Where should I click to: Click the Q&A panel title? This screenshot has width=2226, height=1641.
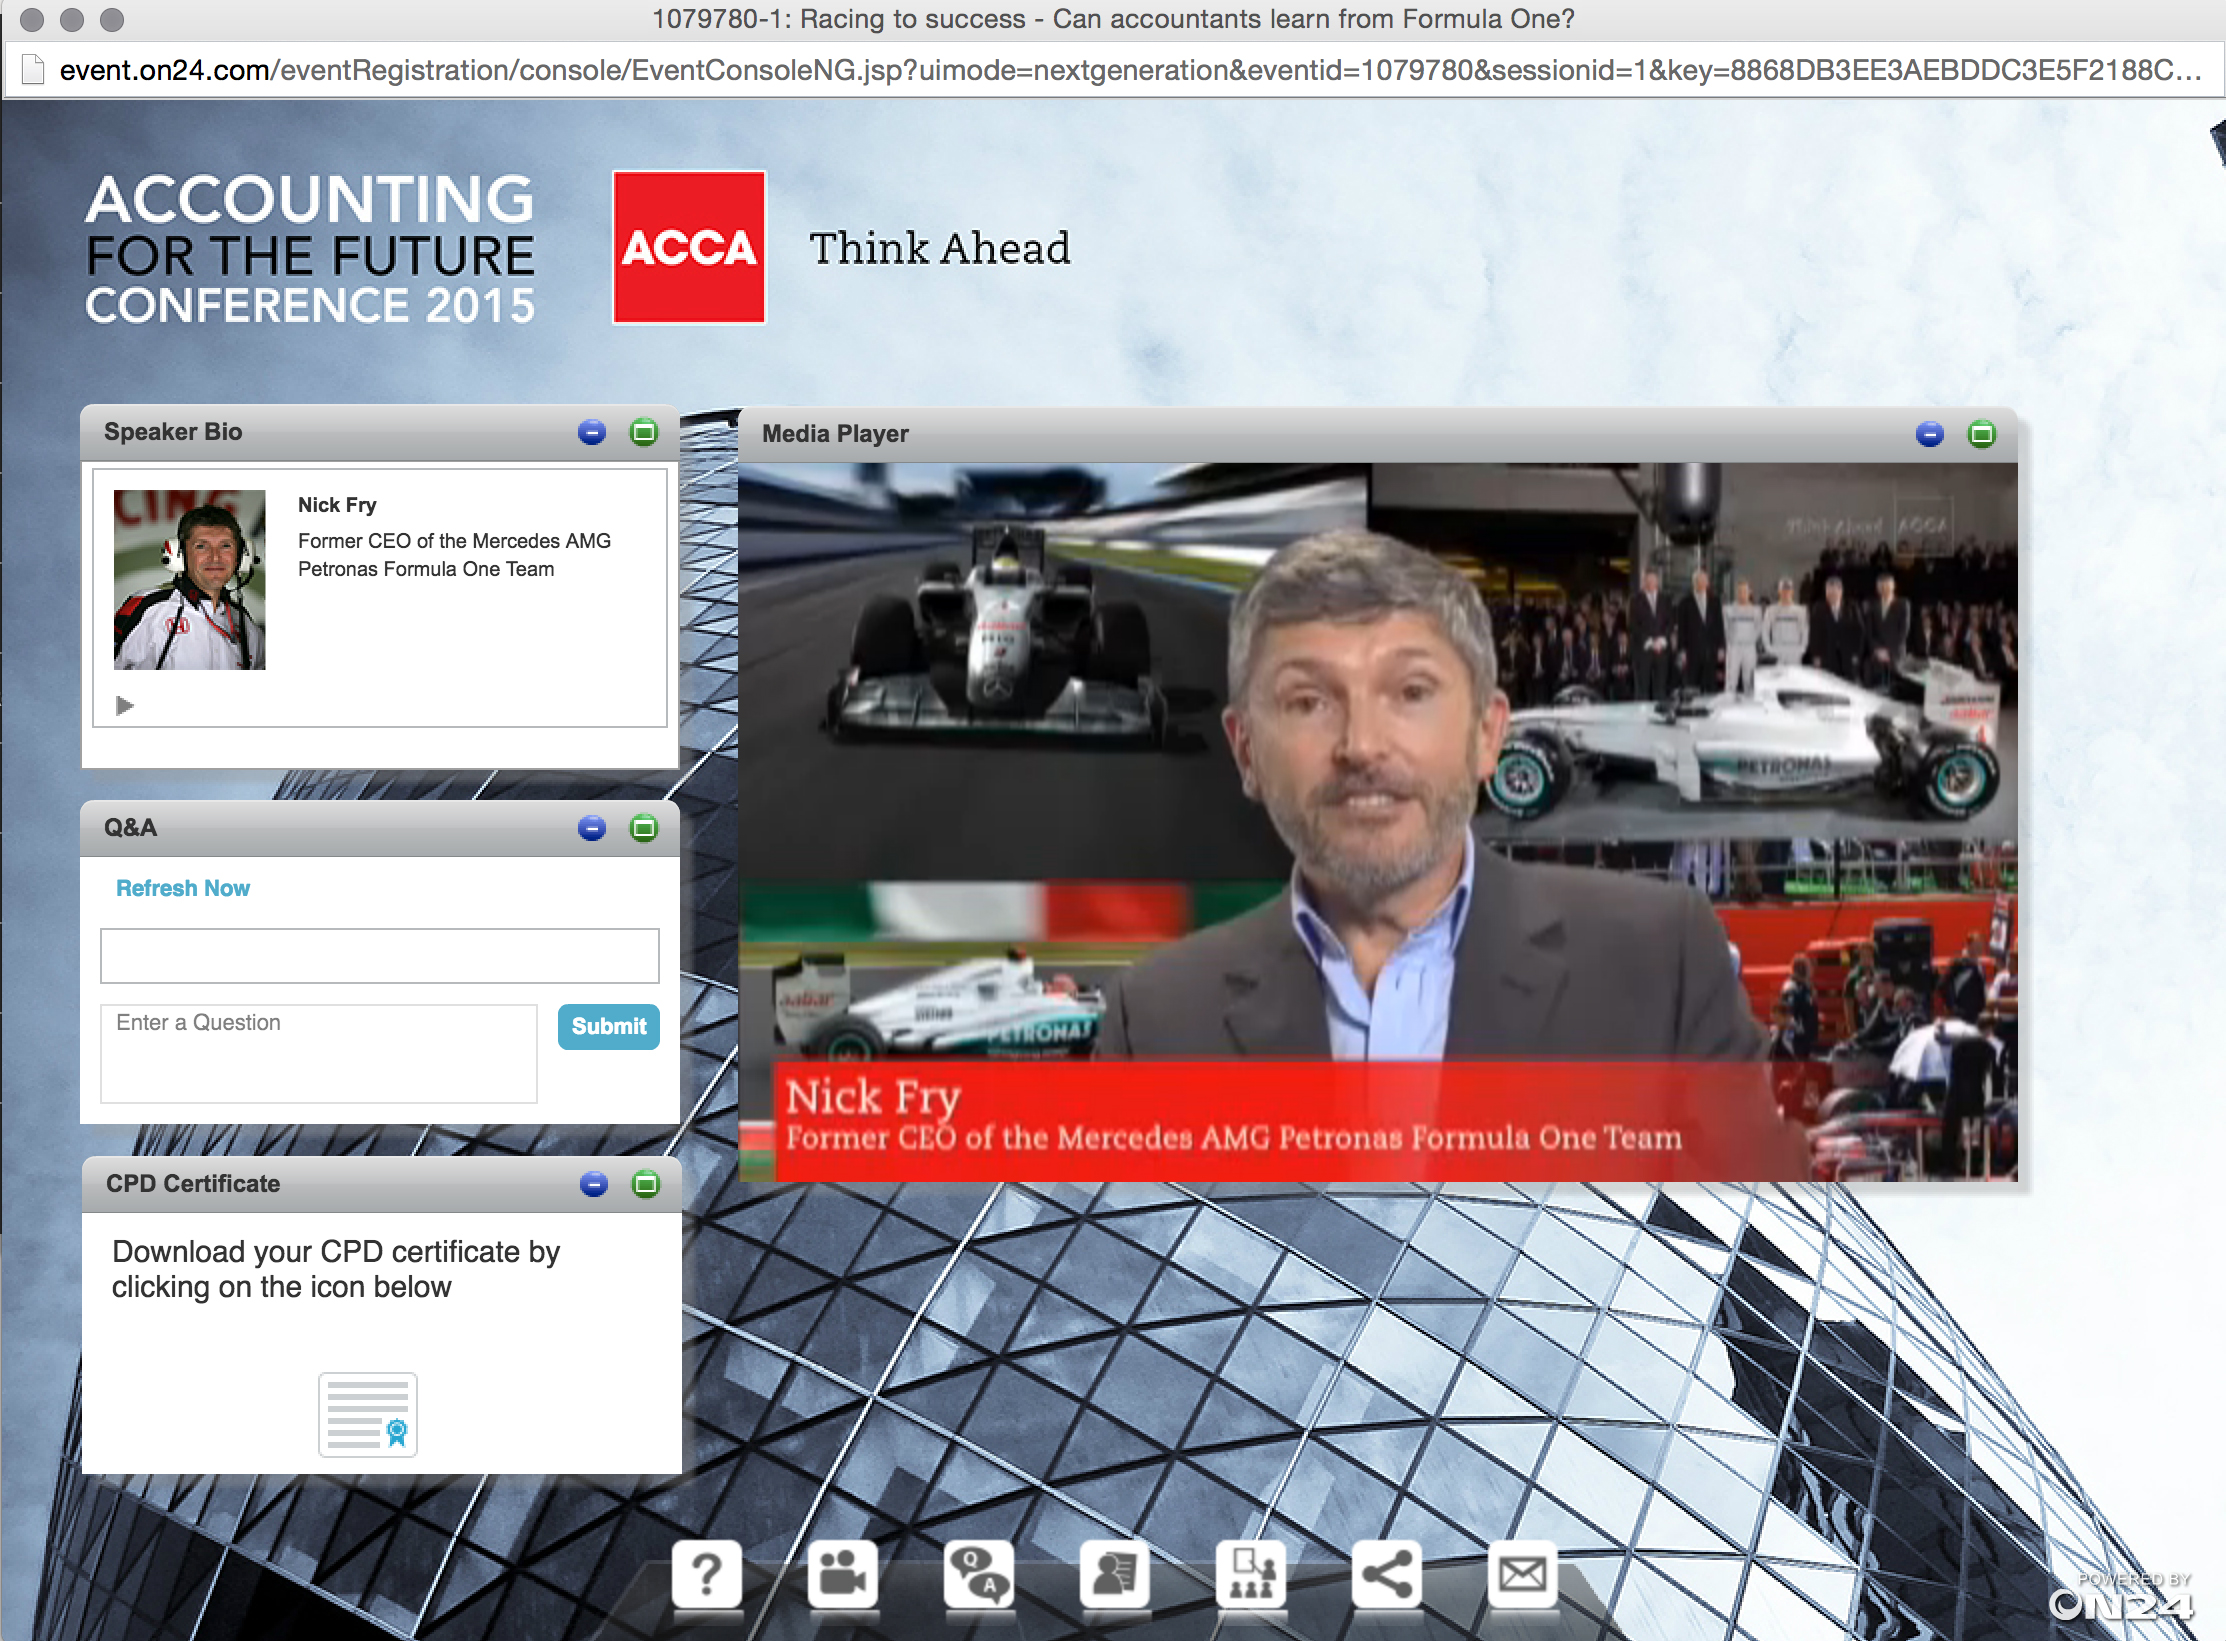point(130,828)
